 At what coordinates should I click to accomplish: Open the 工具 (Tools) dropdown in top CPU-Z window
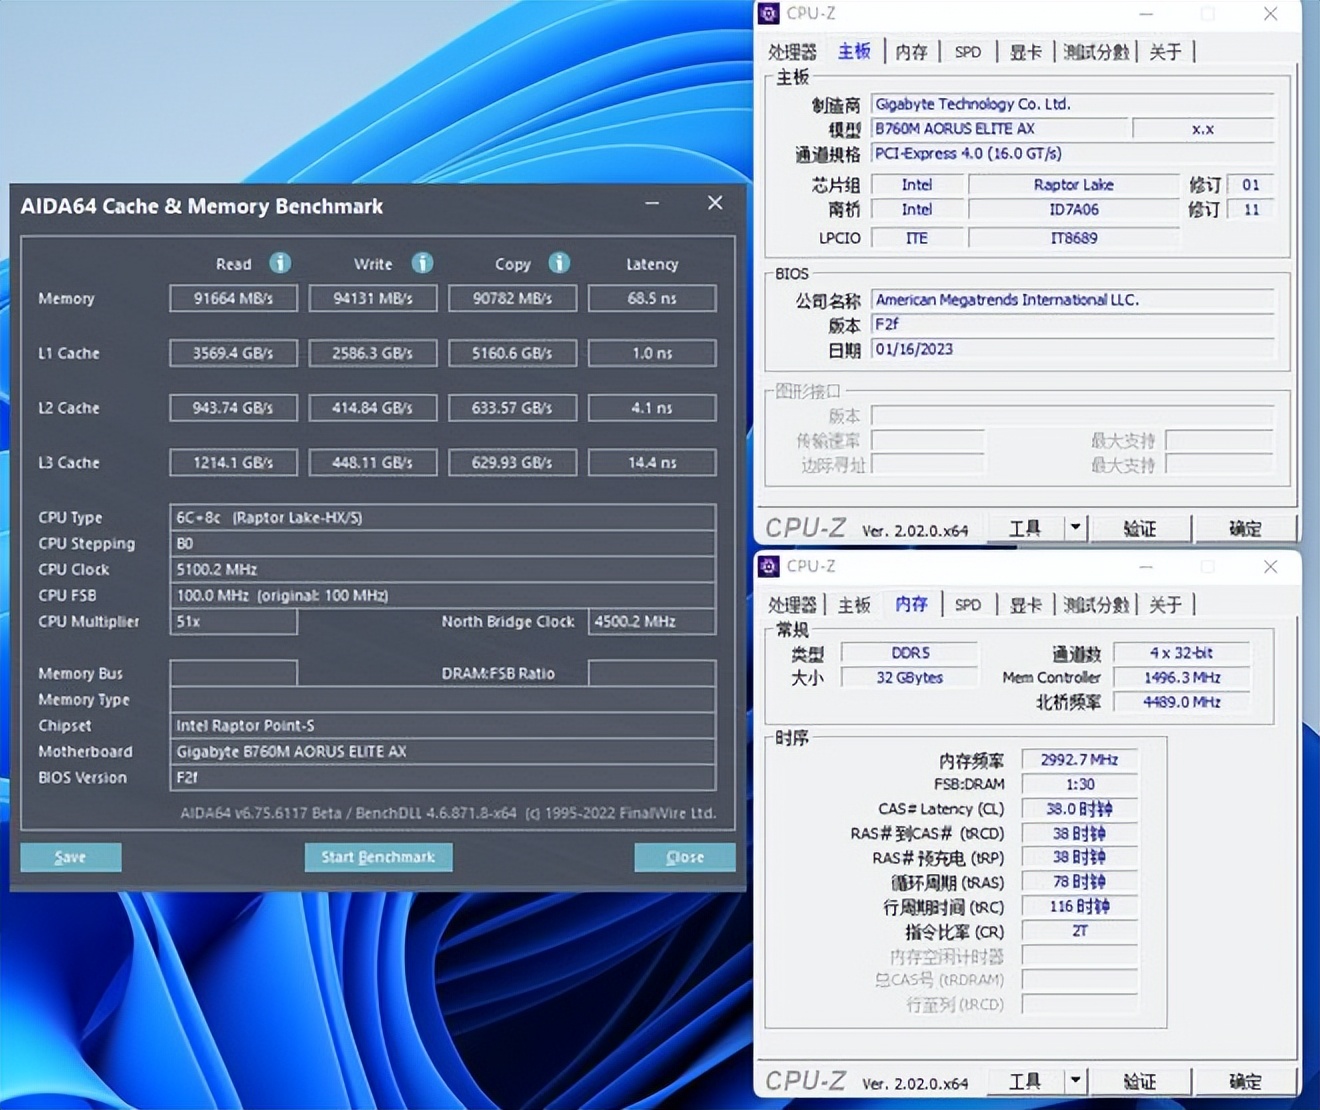tap(1023, 527)
